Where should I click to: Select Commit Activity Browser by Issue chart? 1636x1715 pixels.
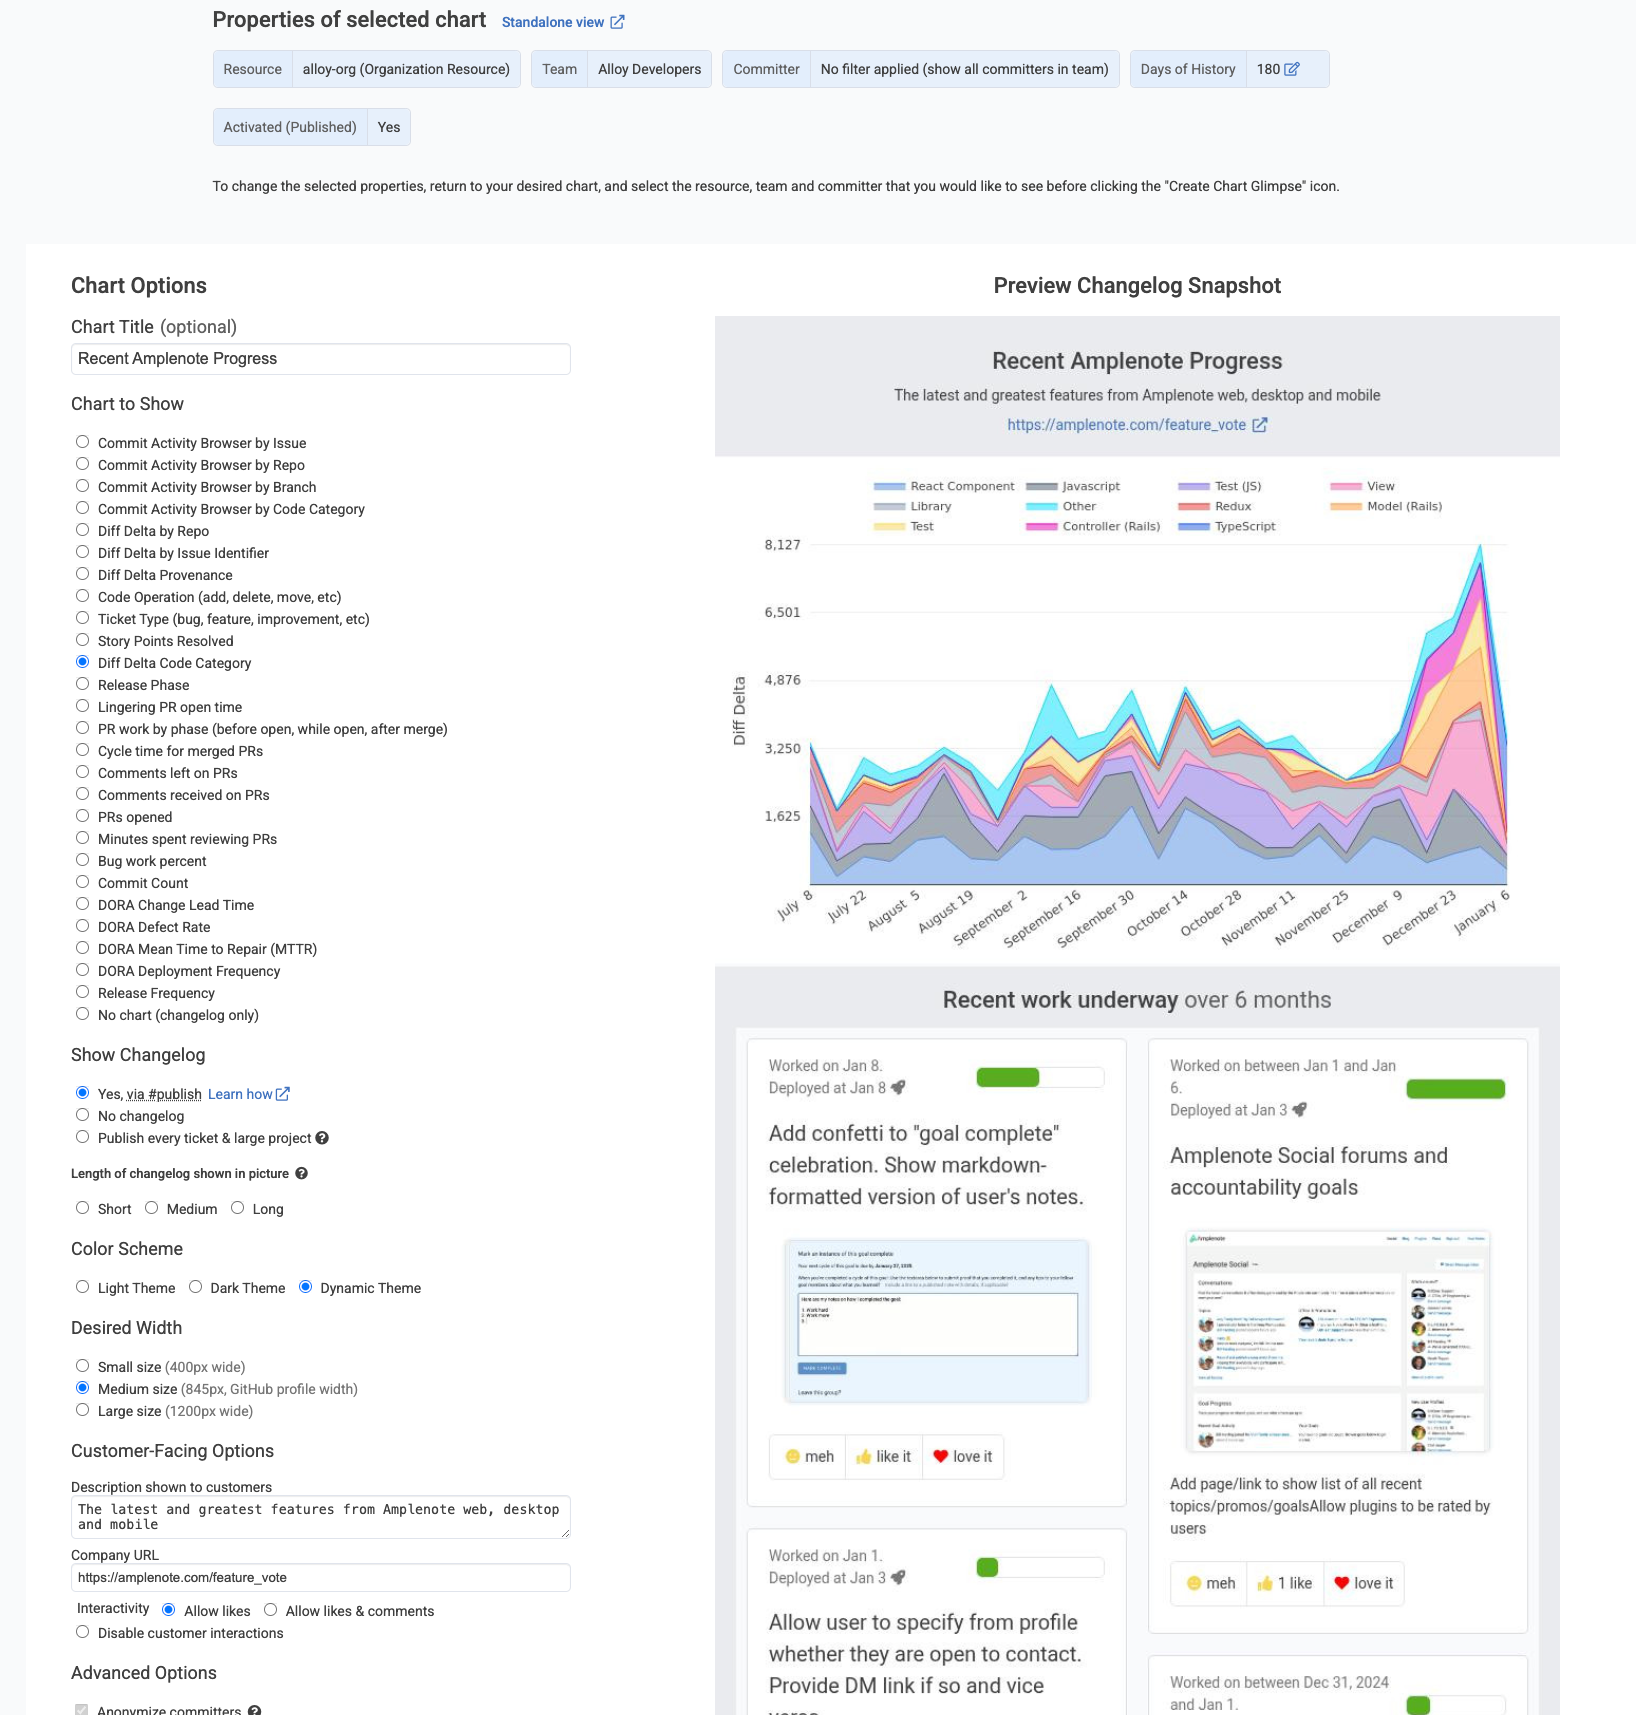point(83,442)
